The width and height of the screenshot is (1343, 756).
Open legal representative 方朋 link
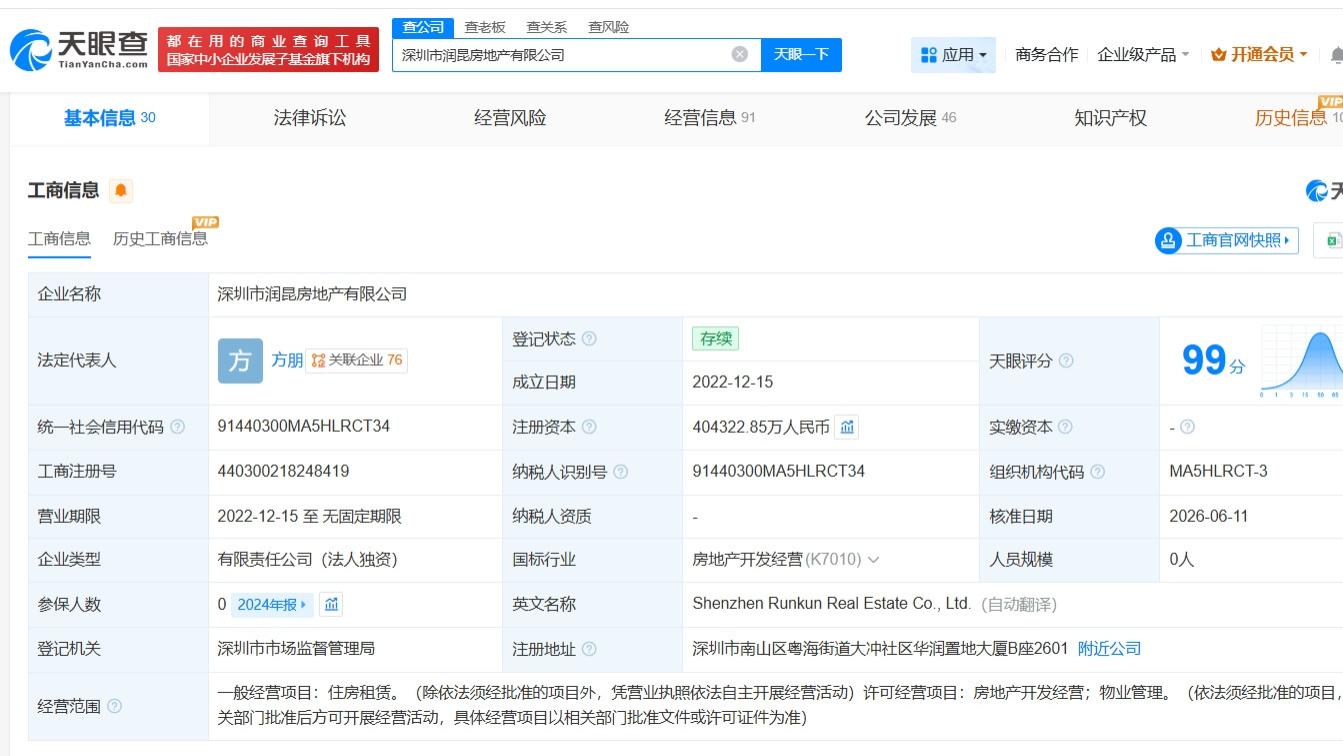coord(287,360)
